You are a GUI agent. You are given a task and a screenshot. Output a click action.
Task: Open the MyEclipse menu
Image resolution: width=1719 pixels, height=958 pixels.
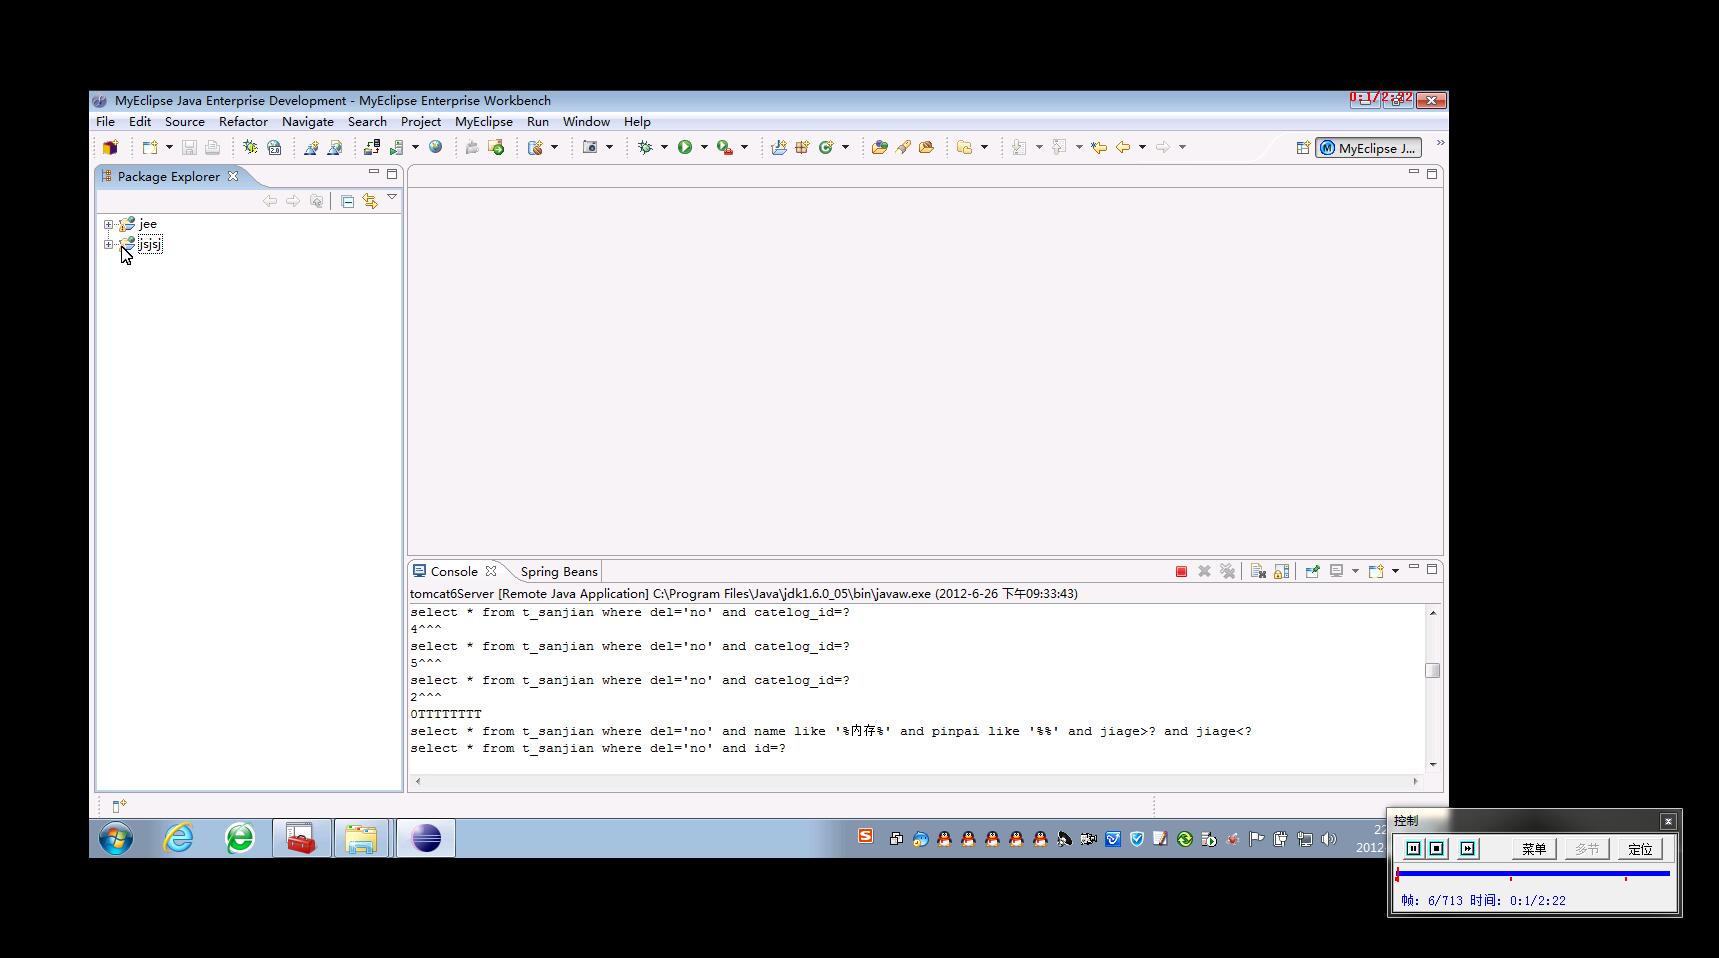[x=484, y=121]
